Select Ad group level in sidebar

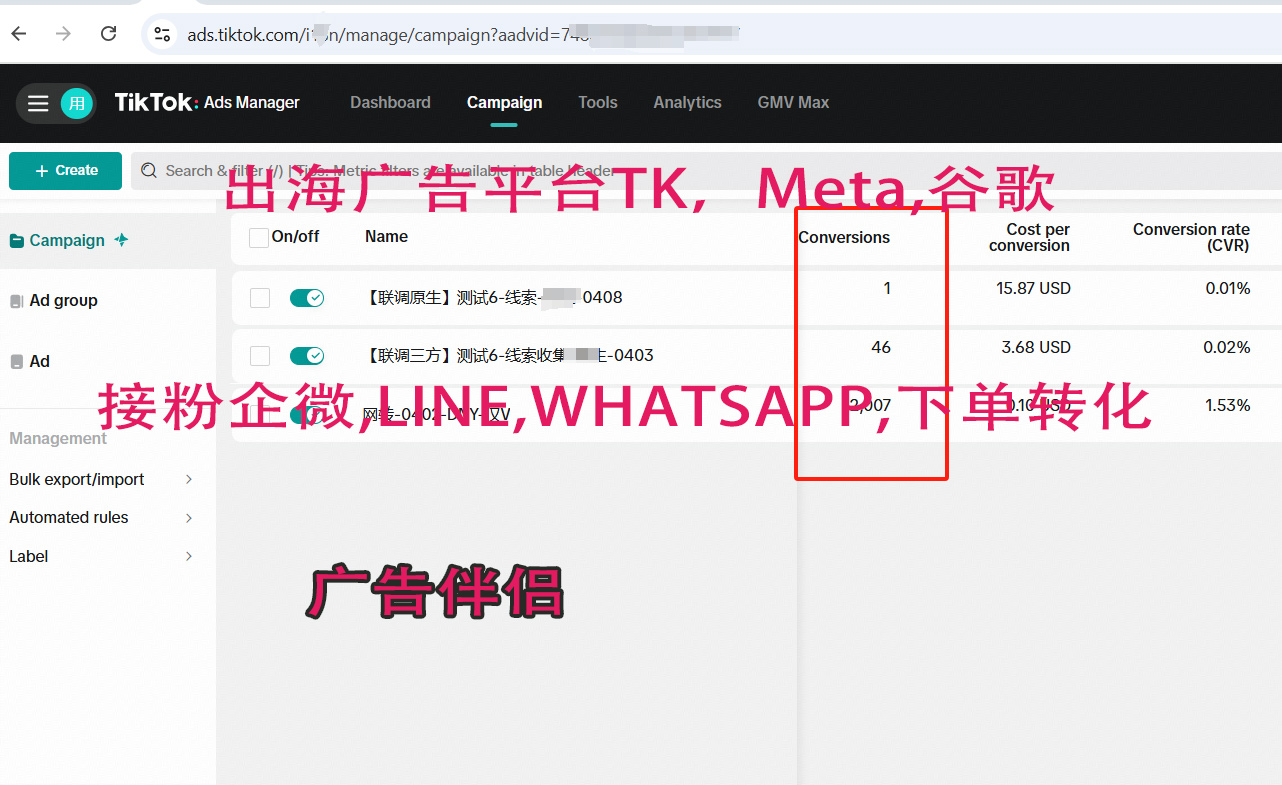click(63, 300)
